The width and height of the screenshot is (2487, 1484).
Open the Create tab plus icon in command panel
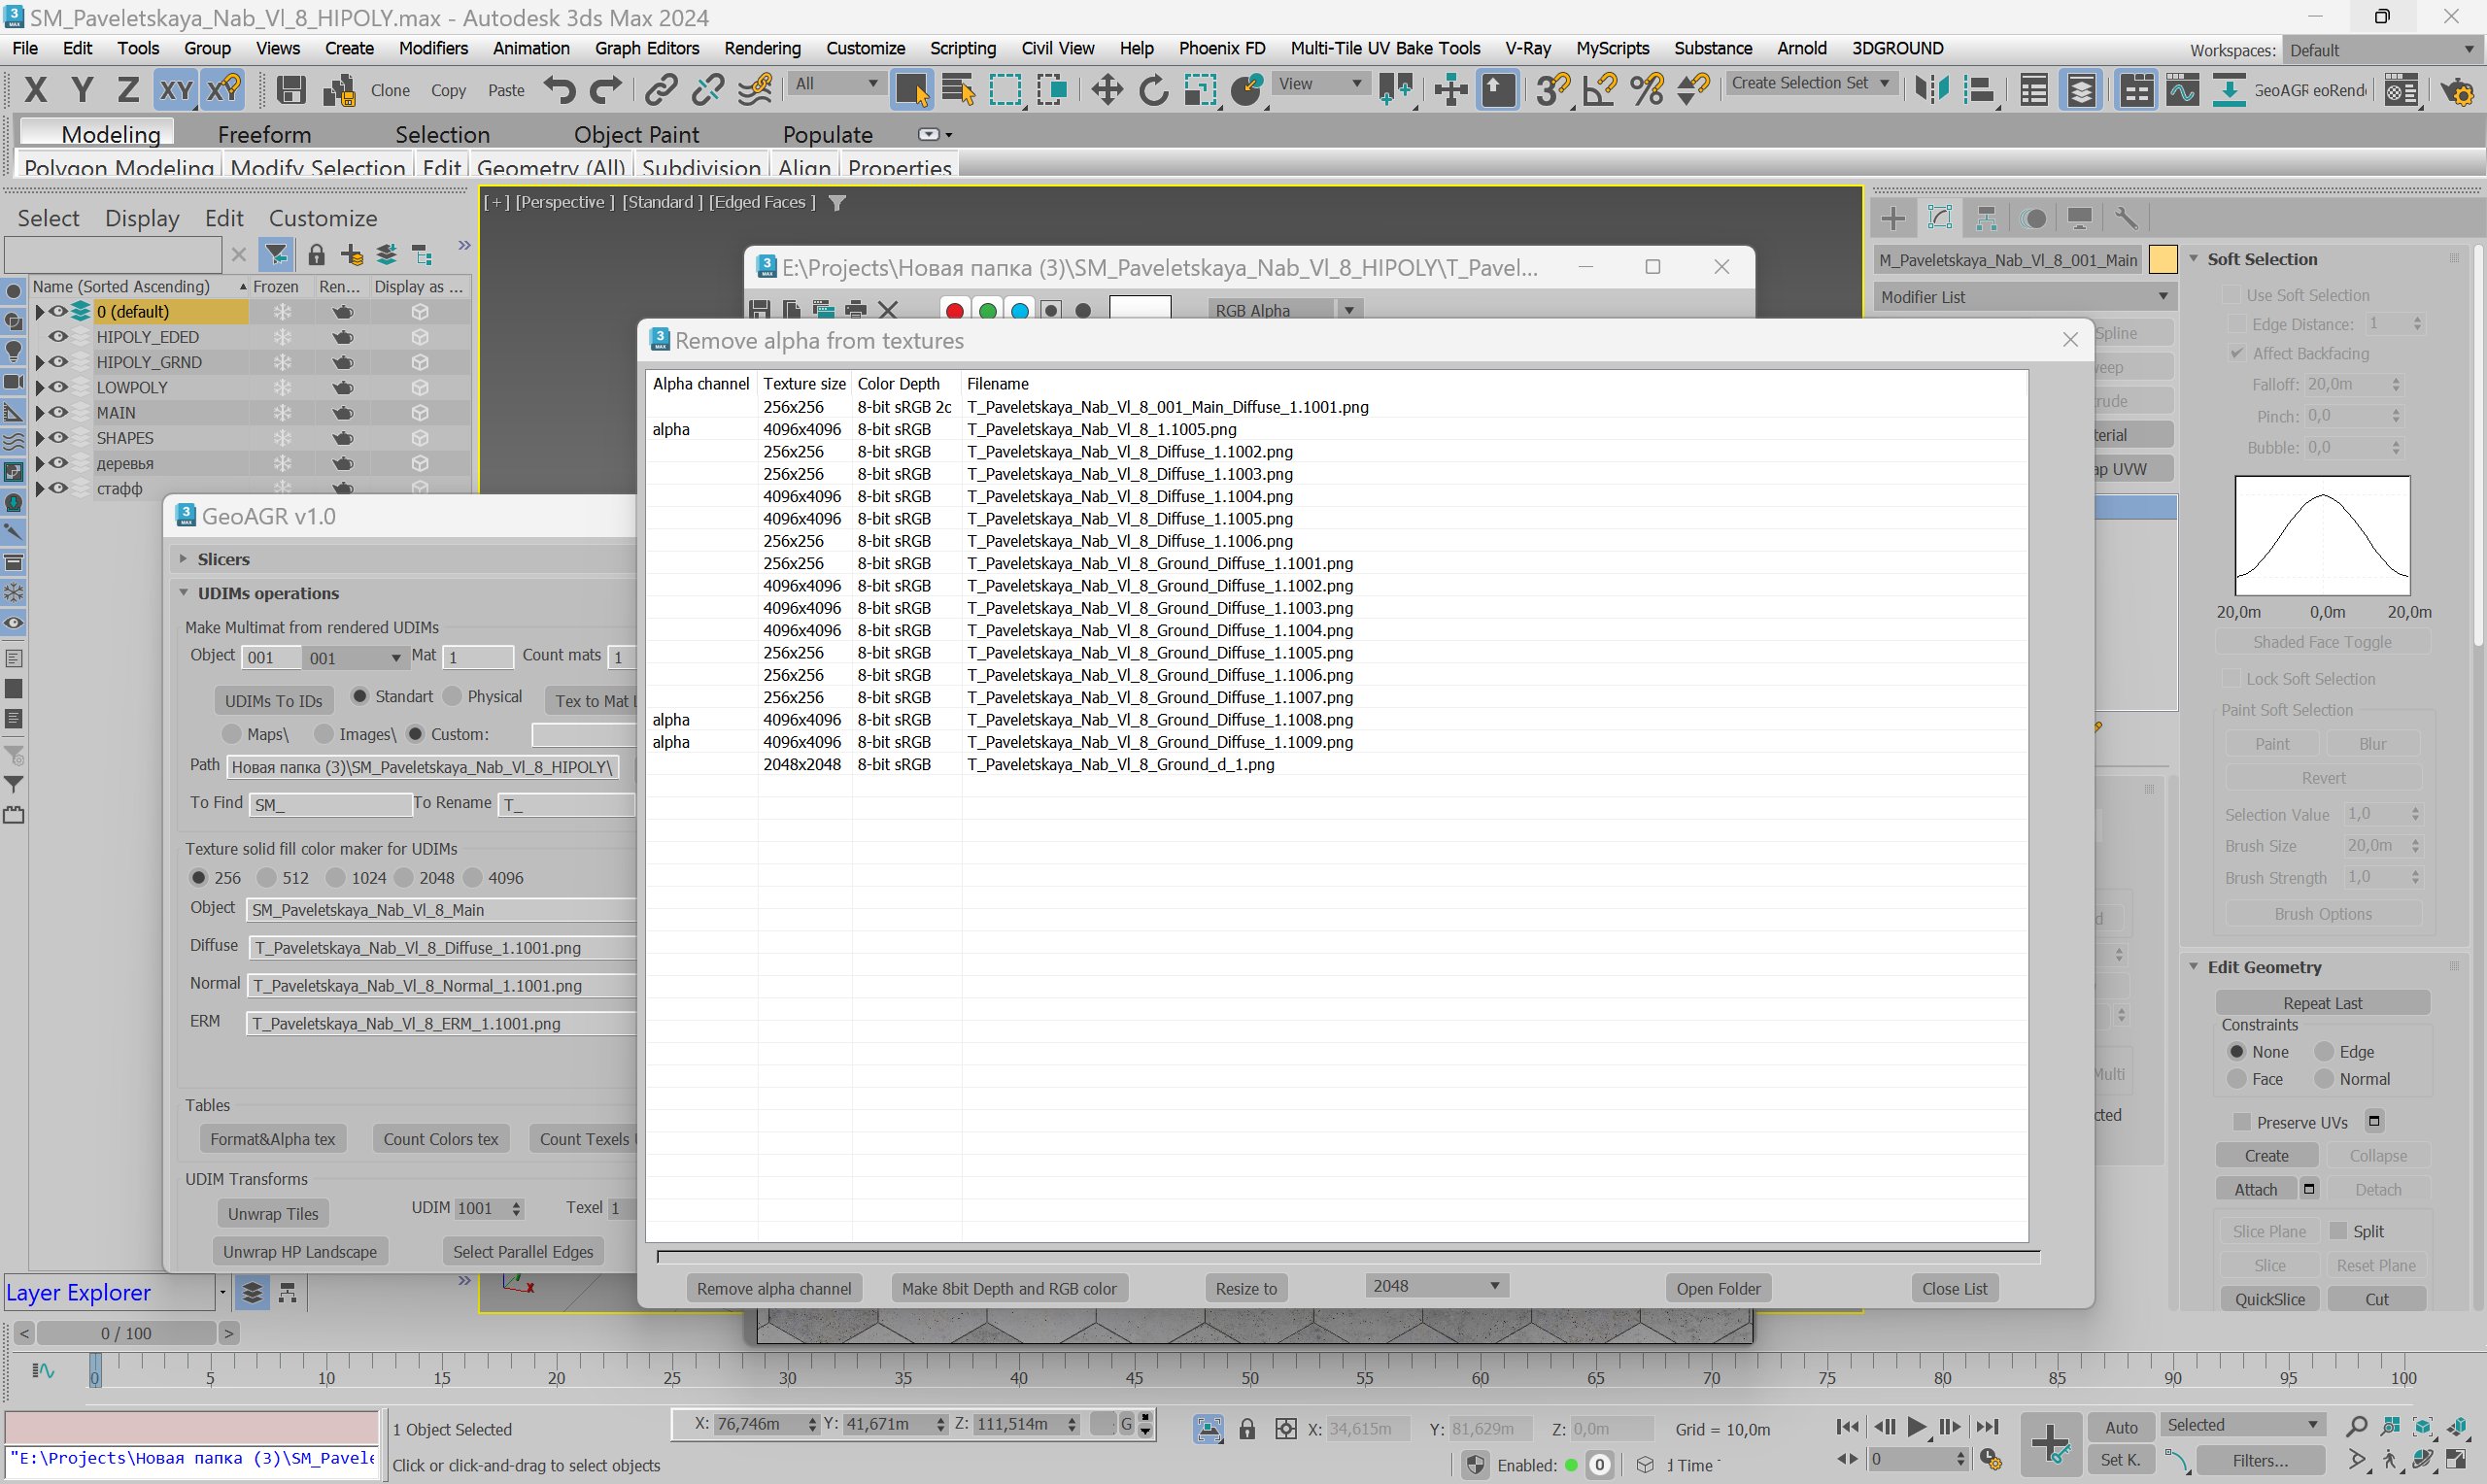pyautogui.click(x=1892, y=218)
